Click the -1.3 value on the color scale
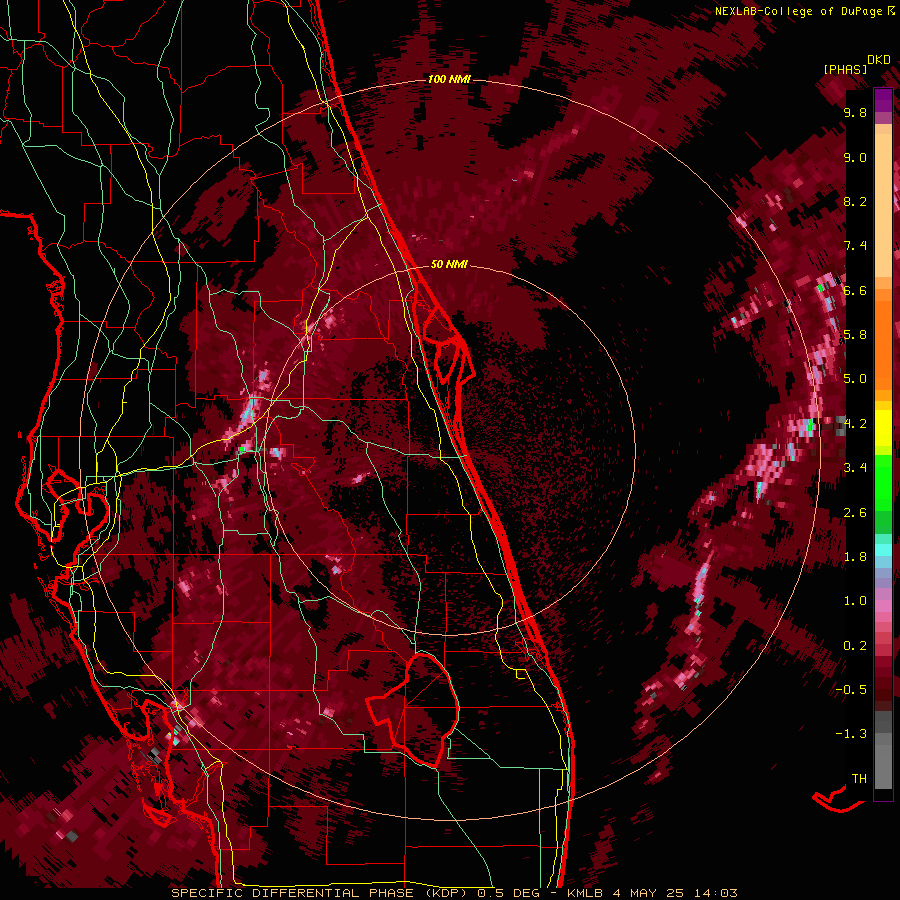 click(x=852, y=734)
